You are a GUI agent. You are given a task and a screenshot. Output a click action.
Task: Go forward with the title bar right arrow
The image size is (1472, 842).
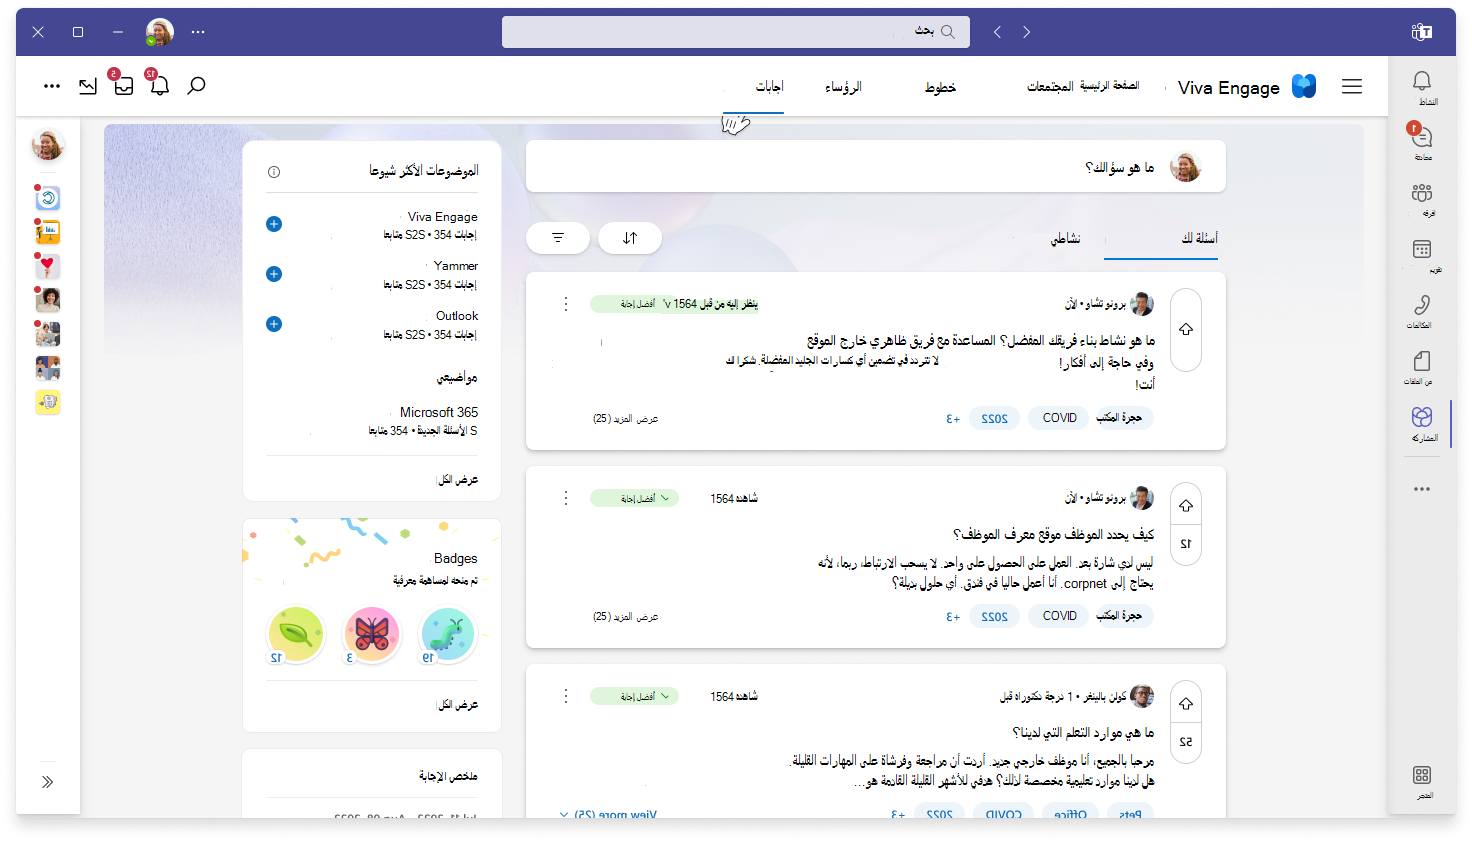(1026, 32)
